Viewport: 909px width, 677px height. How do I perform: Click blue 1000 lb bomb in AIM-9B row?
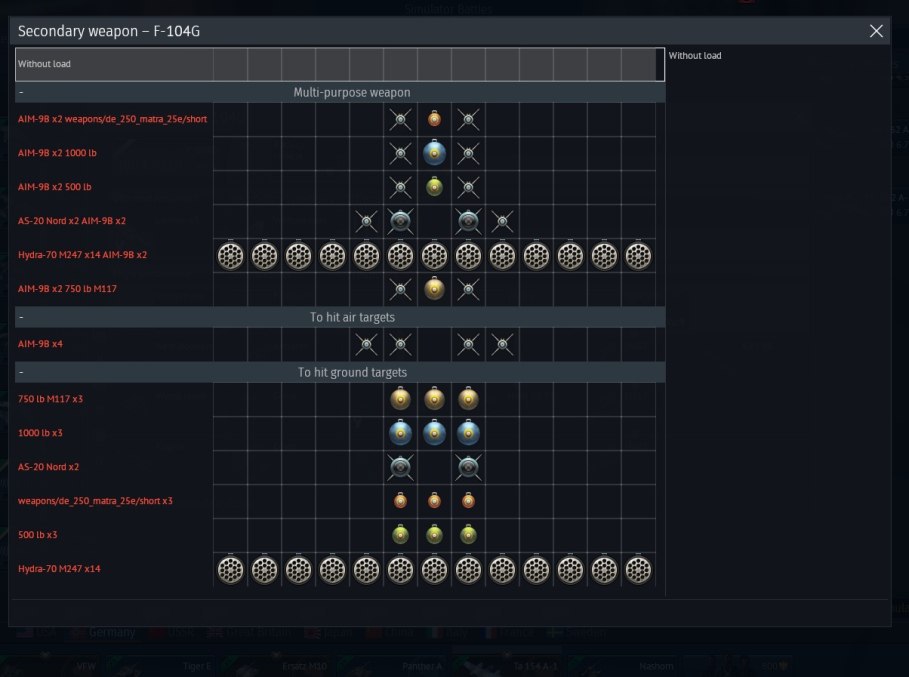pyautogui.click(x=434, y=153)
